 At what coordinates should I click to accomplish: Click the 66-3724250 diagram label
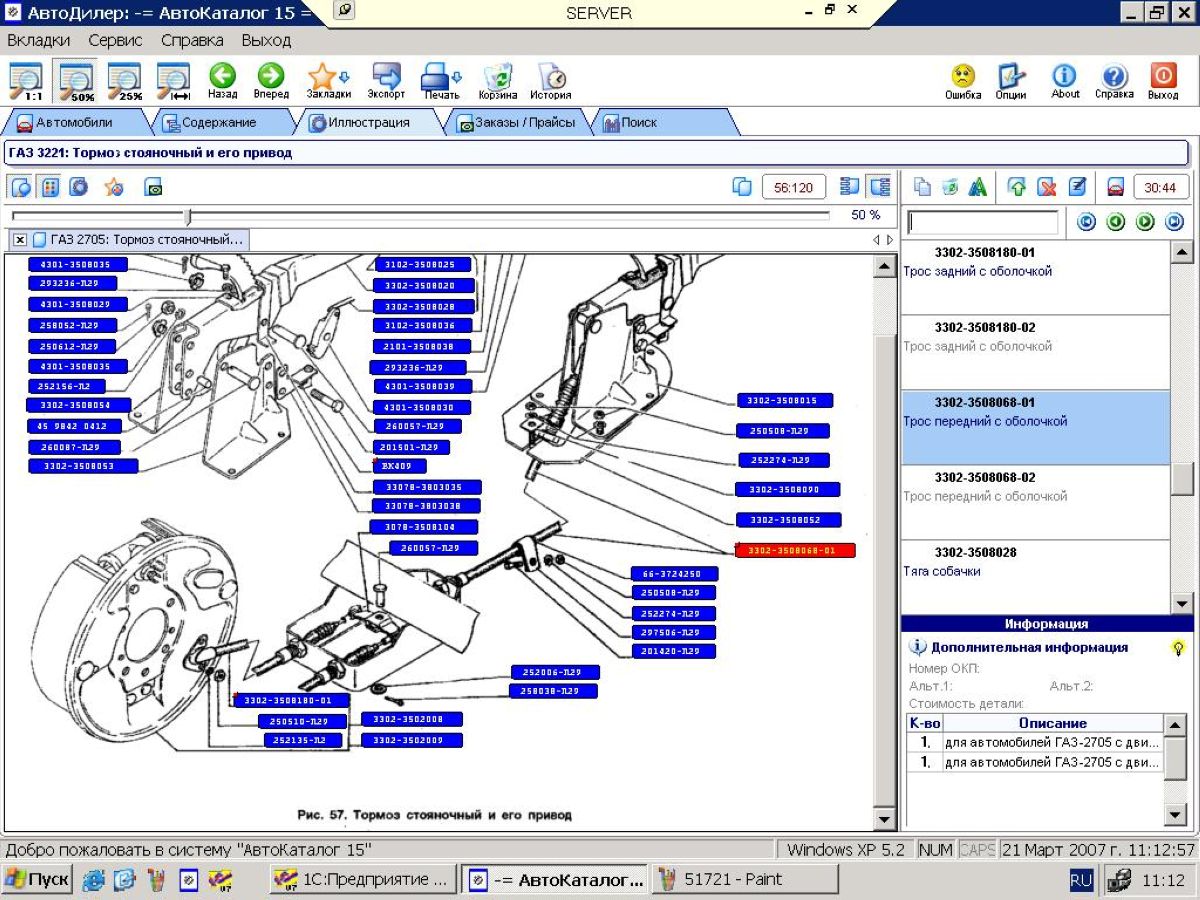673,574
